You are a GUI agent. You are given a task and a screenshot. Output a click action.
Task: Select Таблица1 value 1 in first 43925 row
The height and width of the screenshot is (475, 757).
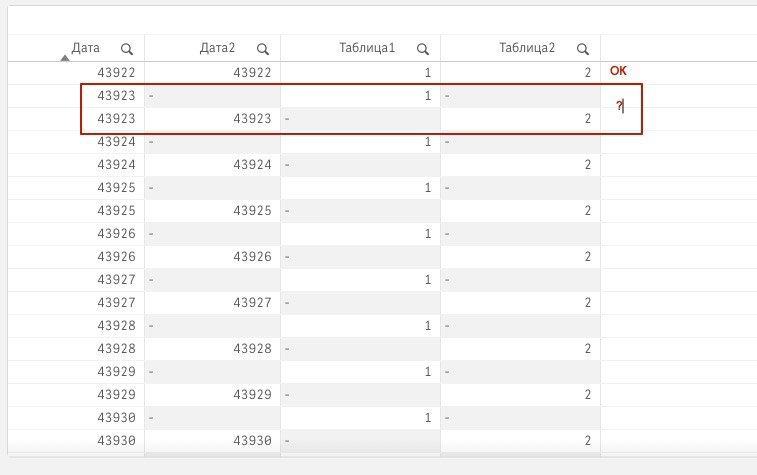tap(428, 188)
